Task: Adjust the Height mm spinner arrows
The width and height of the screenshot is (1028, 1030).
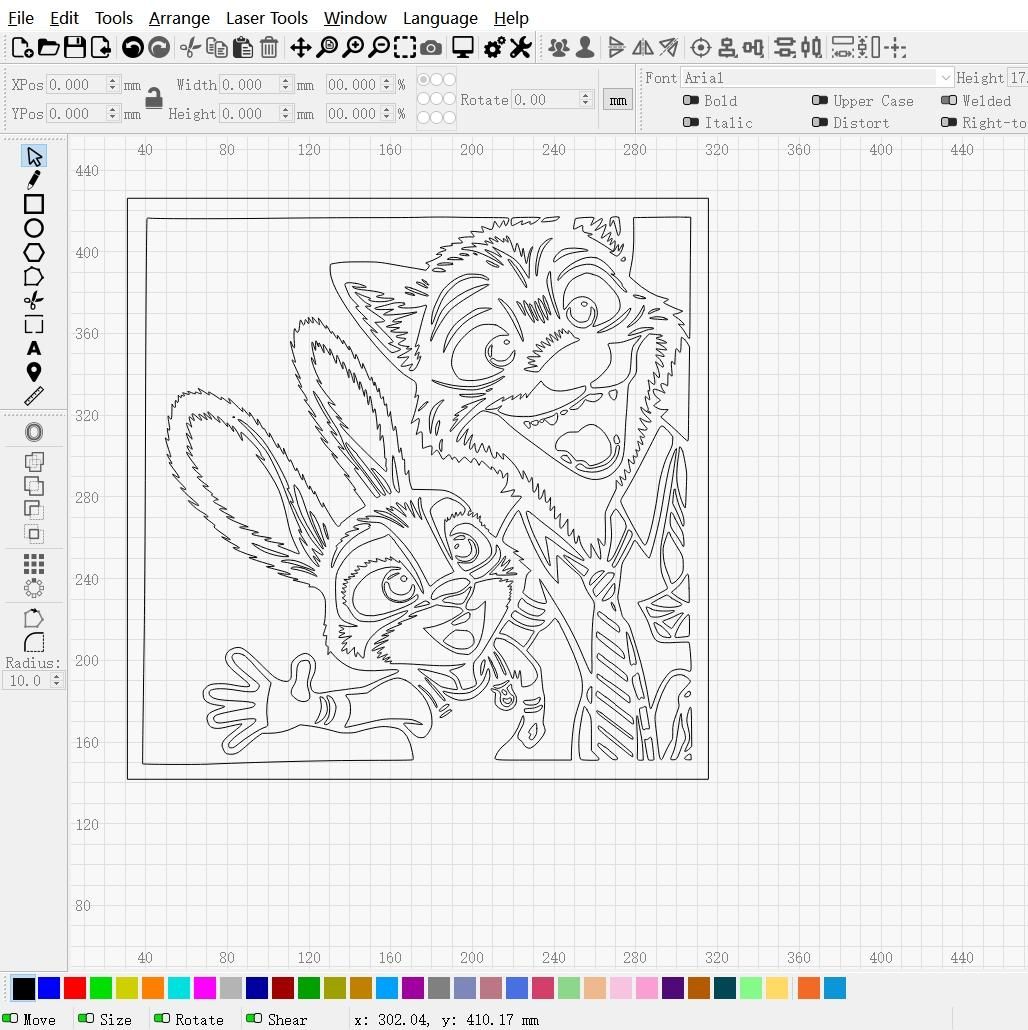Action: (285, 113)
